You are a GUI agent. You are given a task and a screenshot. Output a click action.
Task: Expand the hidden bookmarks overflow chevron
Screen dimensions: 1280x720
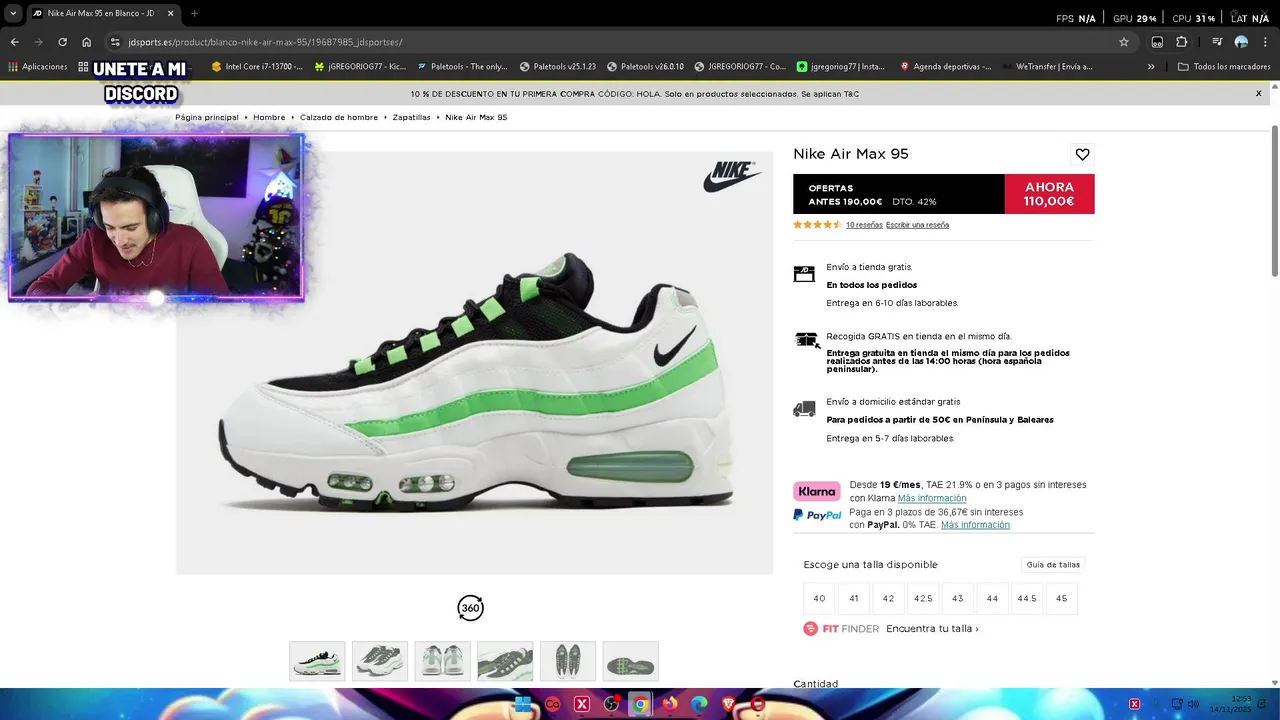pos(1151,67)
